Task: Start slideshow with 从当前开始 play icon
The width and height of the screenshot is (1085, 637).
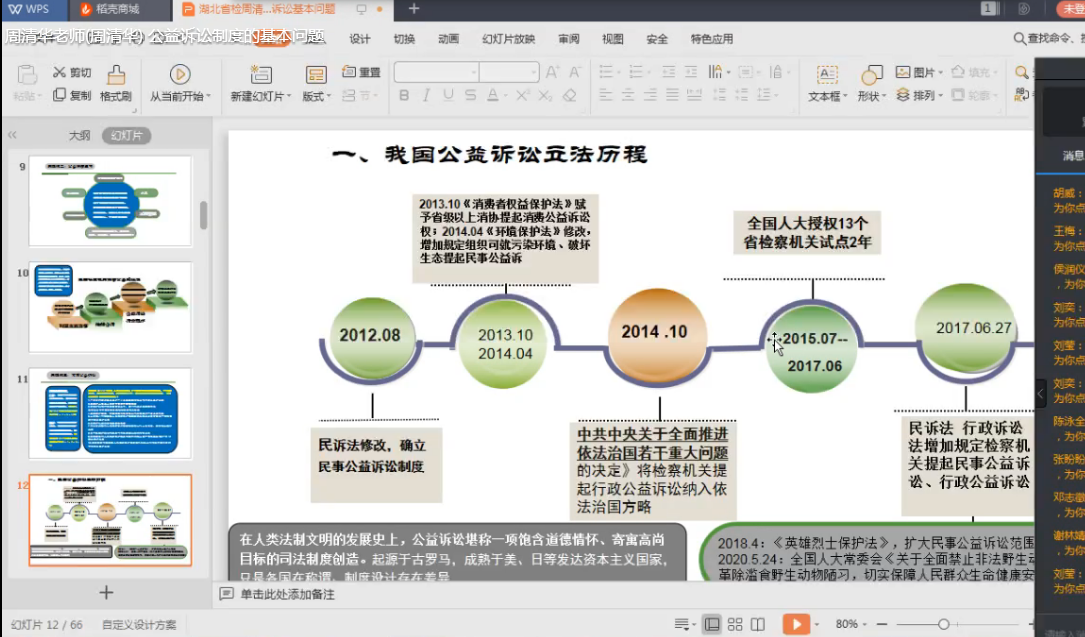Action: pyautogui.click(x=180, y=74)
